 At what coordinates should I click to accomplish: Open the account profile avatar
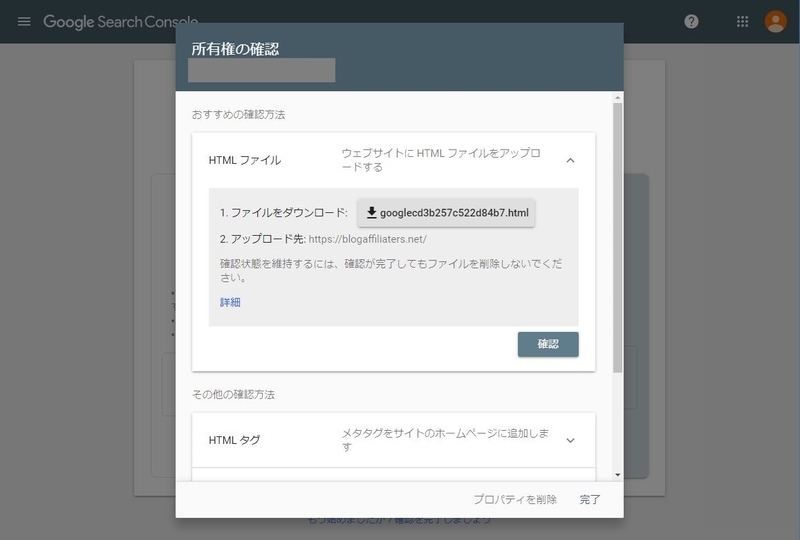pos(775,21)
